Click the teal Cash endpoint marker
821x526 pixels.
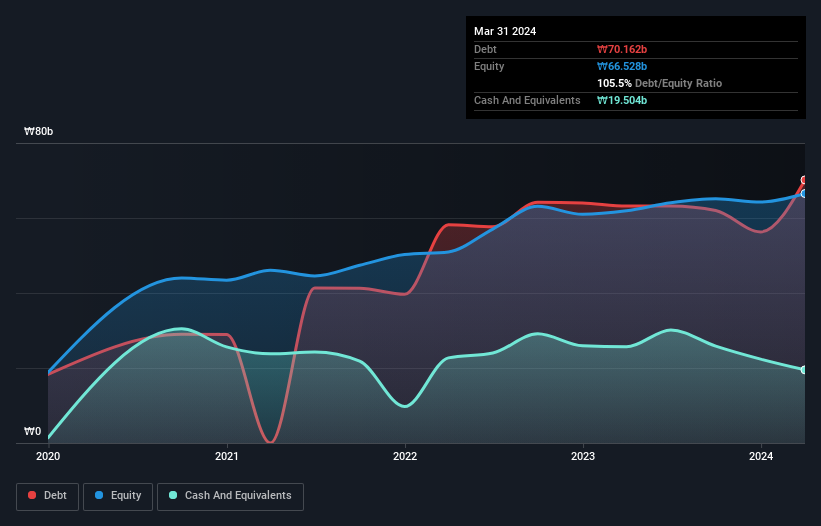[804, 370]
